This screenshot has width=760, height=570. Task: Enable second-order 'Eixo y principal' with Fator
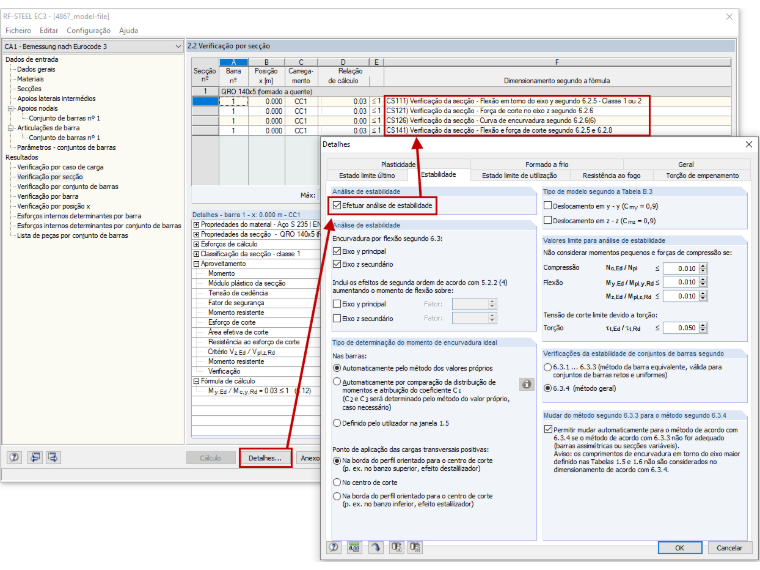pos(337,304)
